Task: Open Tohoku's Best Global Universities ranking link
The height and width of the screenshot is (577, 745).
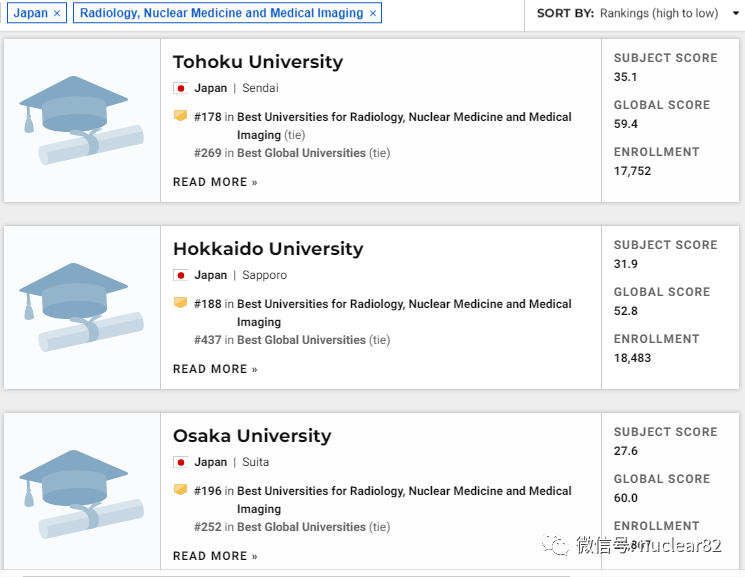Action: (301, 153)
